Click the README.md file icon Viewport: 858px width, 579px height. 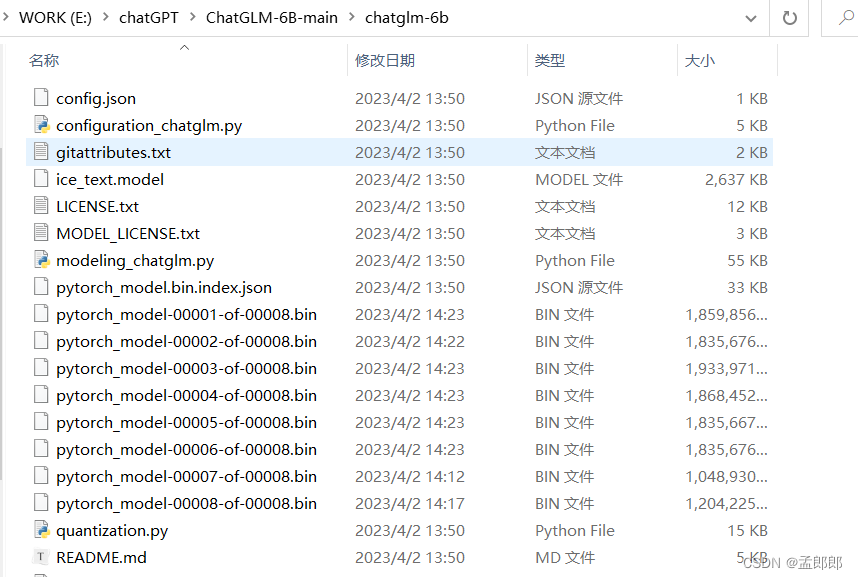pyautogui.click(x=41, y=557)
